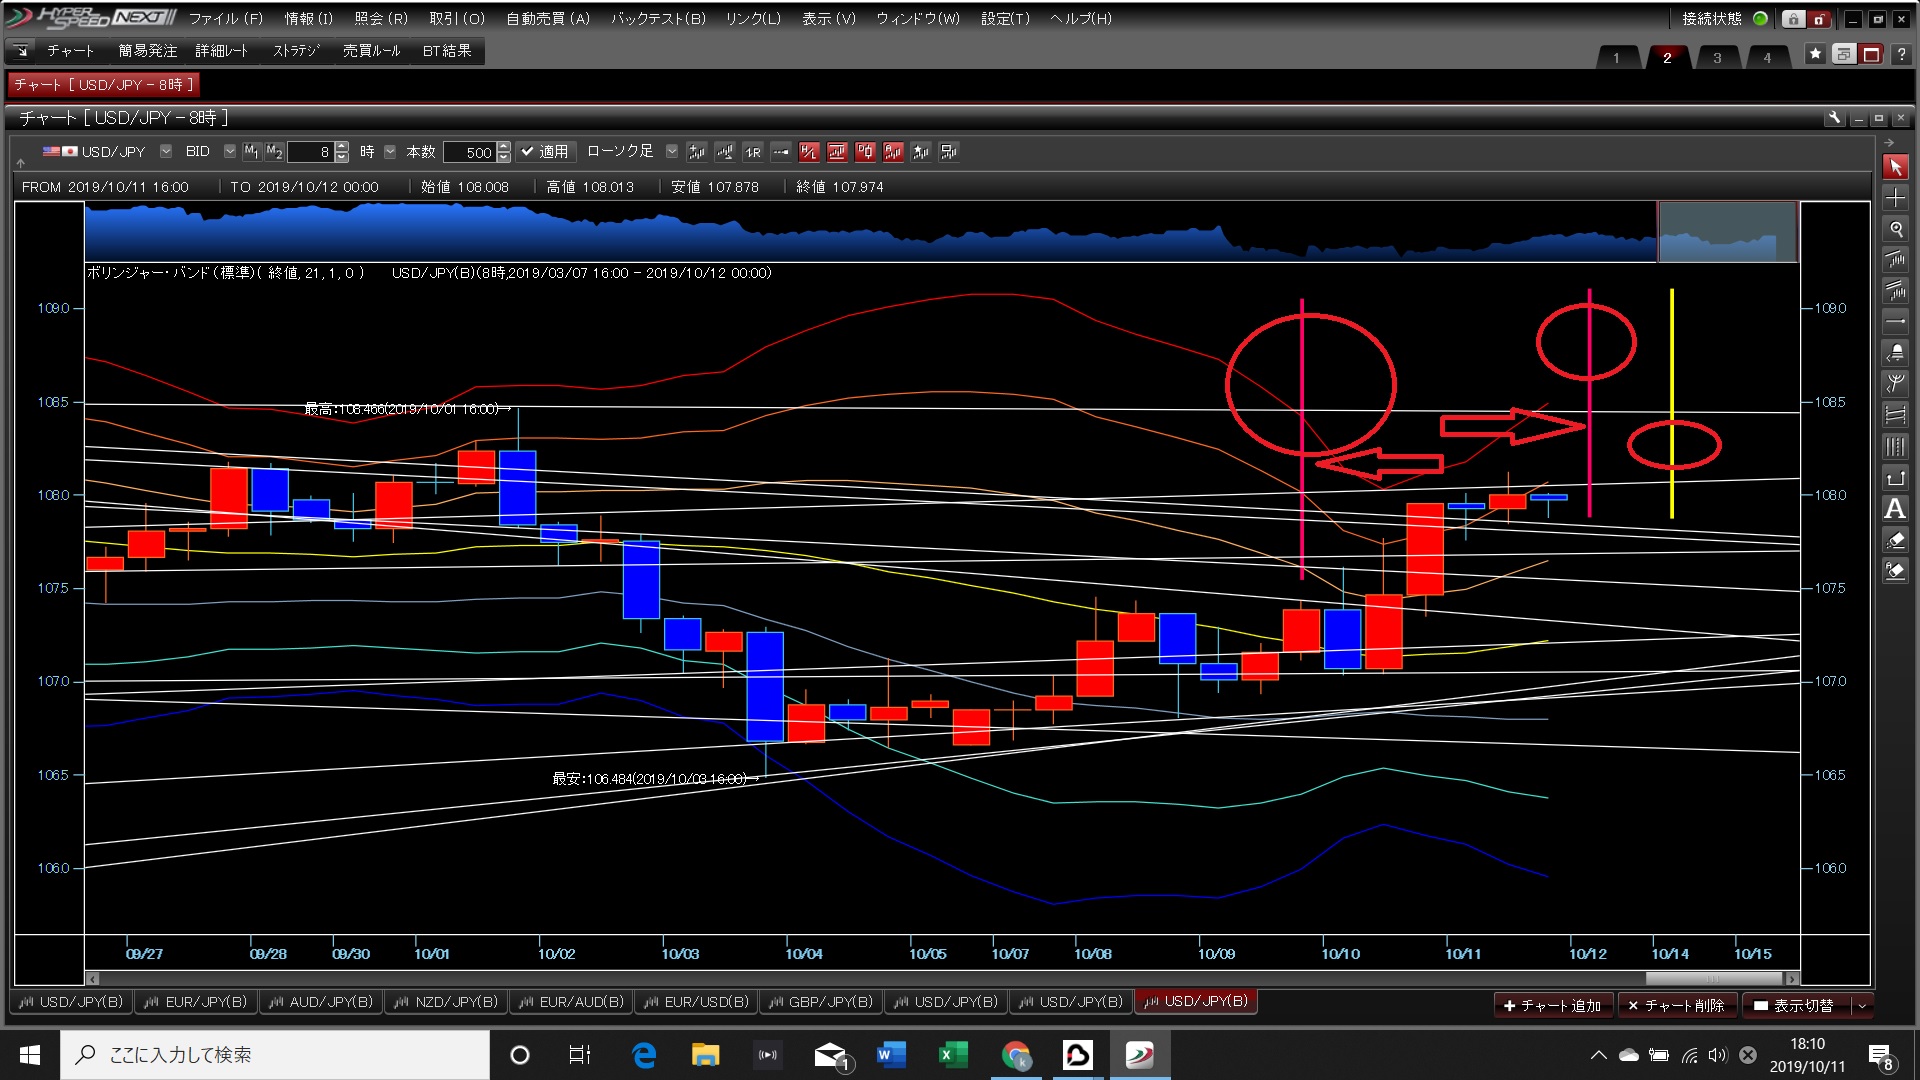Select the Fibonacci retracement lines tool
The width and height of the screenshot is (1920, 1080).
click(1895, 415)
